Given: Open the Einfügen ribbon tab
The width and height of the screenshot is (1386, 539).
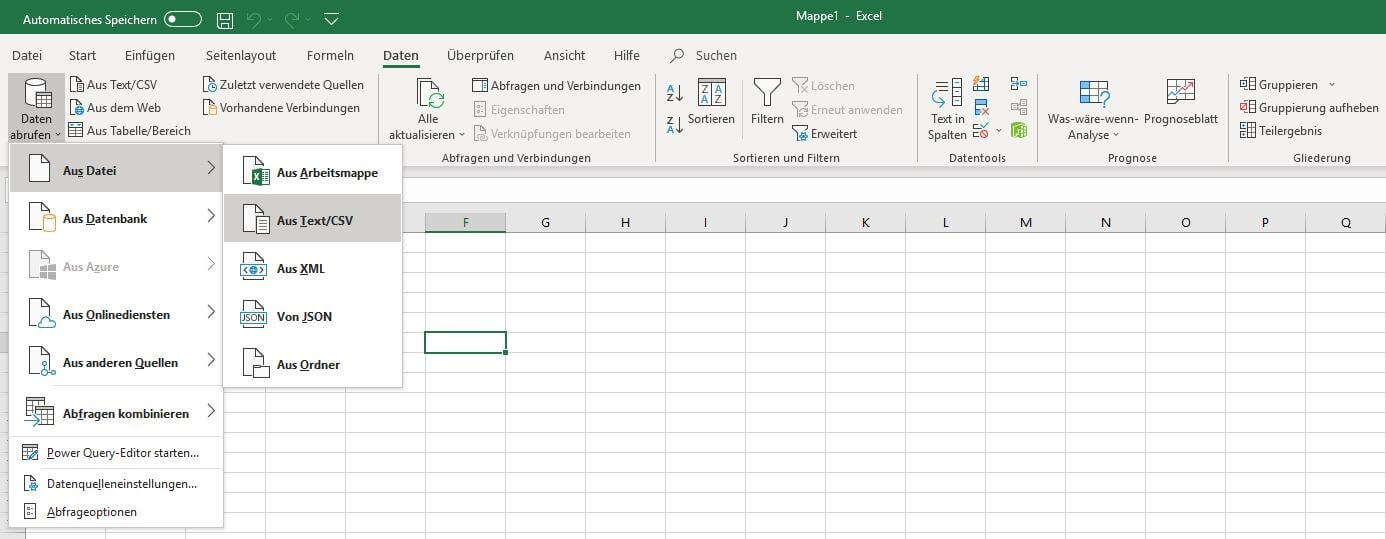Looking at the screenshot, I should click(150, 55).
